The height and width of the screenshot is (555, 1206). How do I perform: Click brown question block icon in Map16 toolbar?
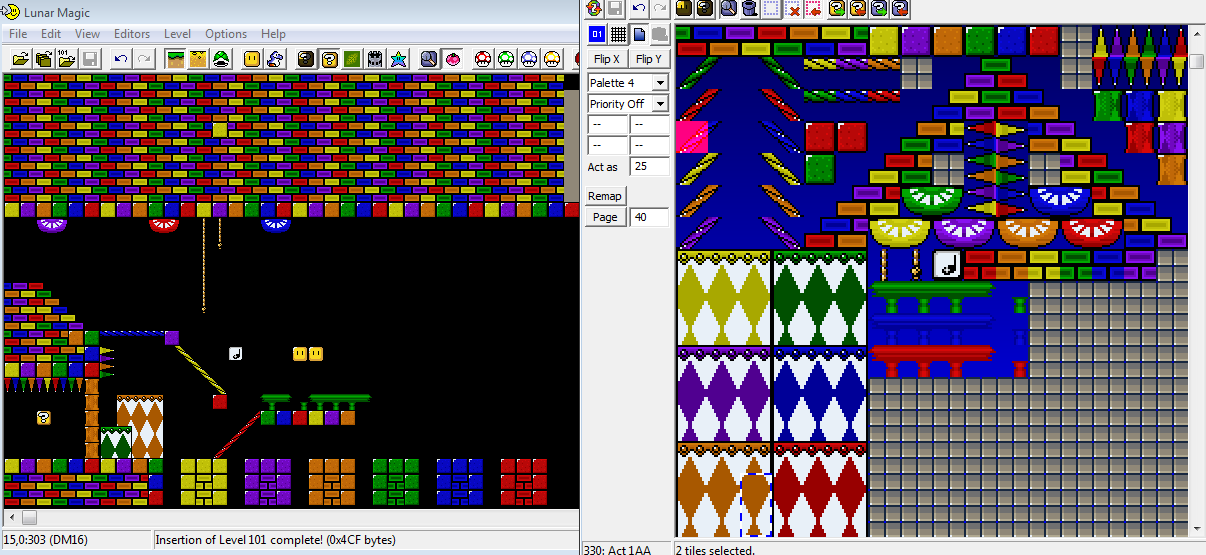[x=705, y=9]
